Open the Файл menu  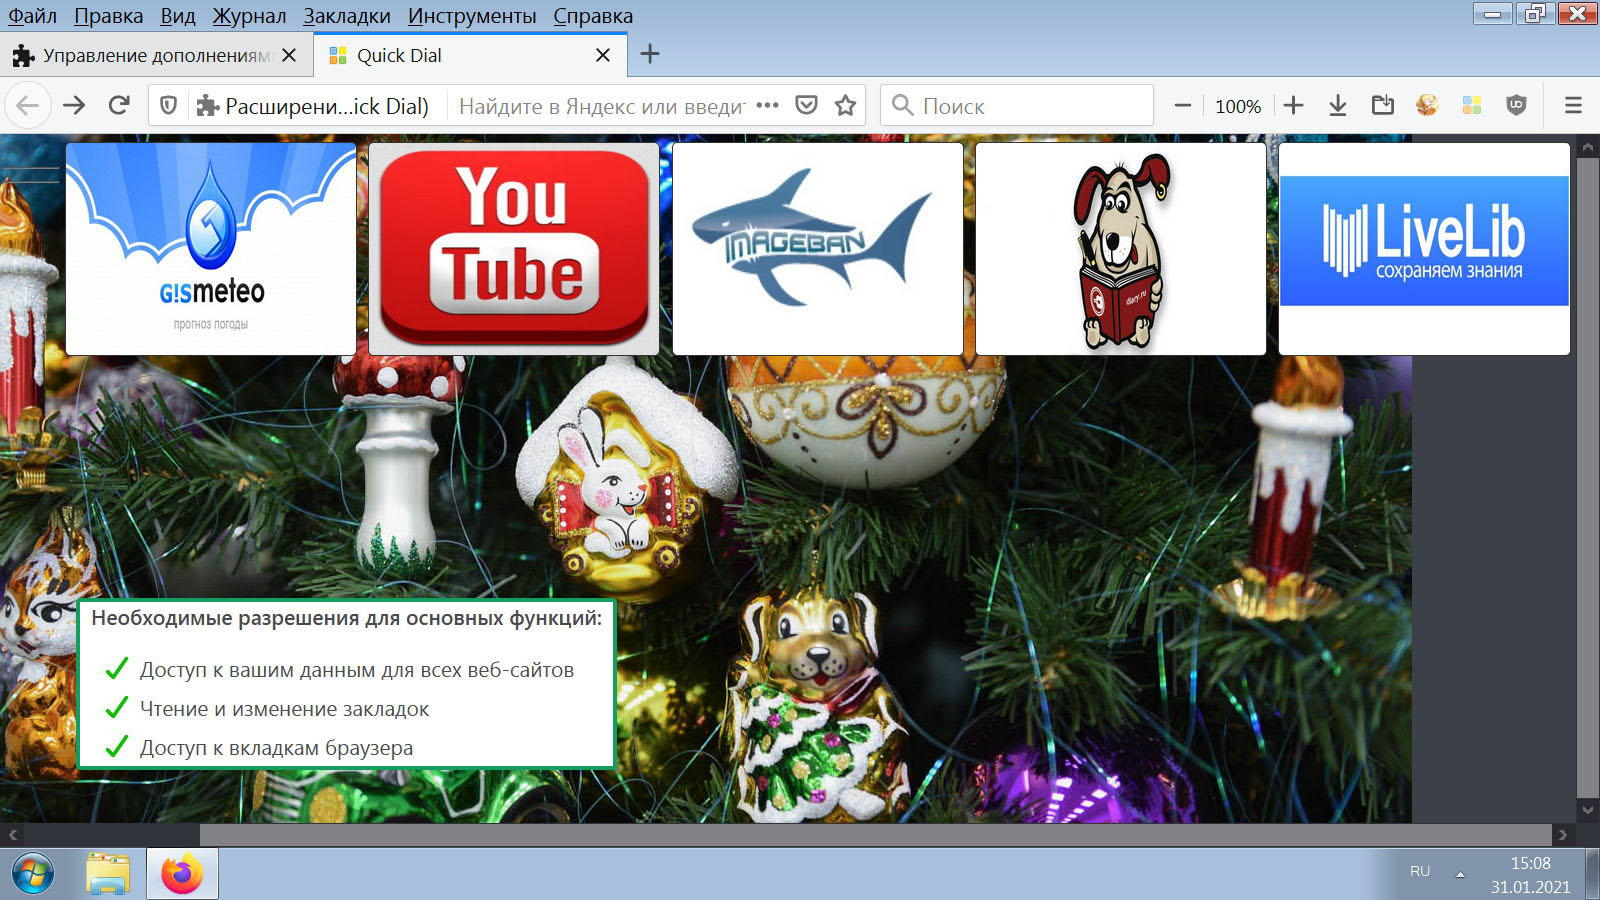pos(33,16)
